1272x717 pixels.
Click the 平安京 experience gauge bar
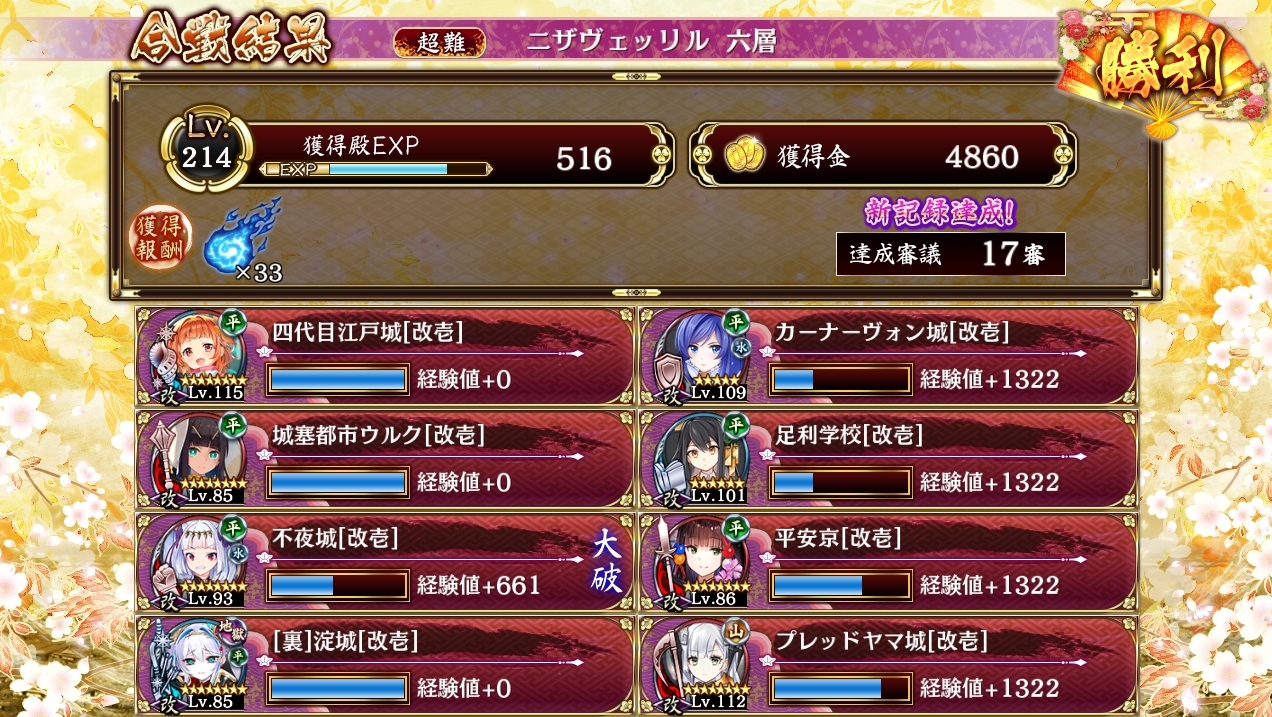click(x=841, y=585)
